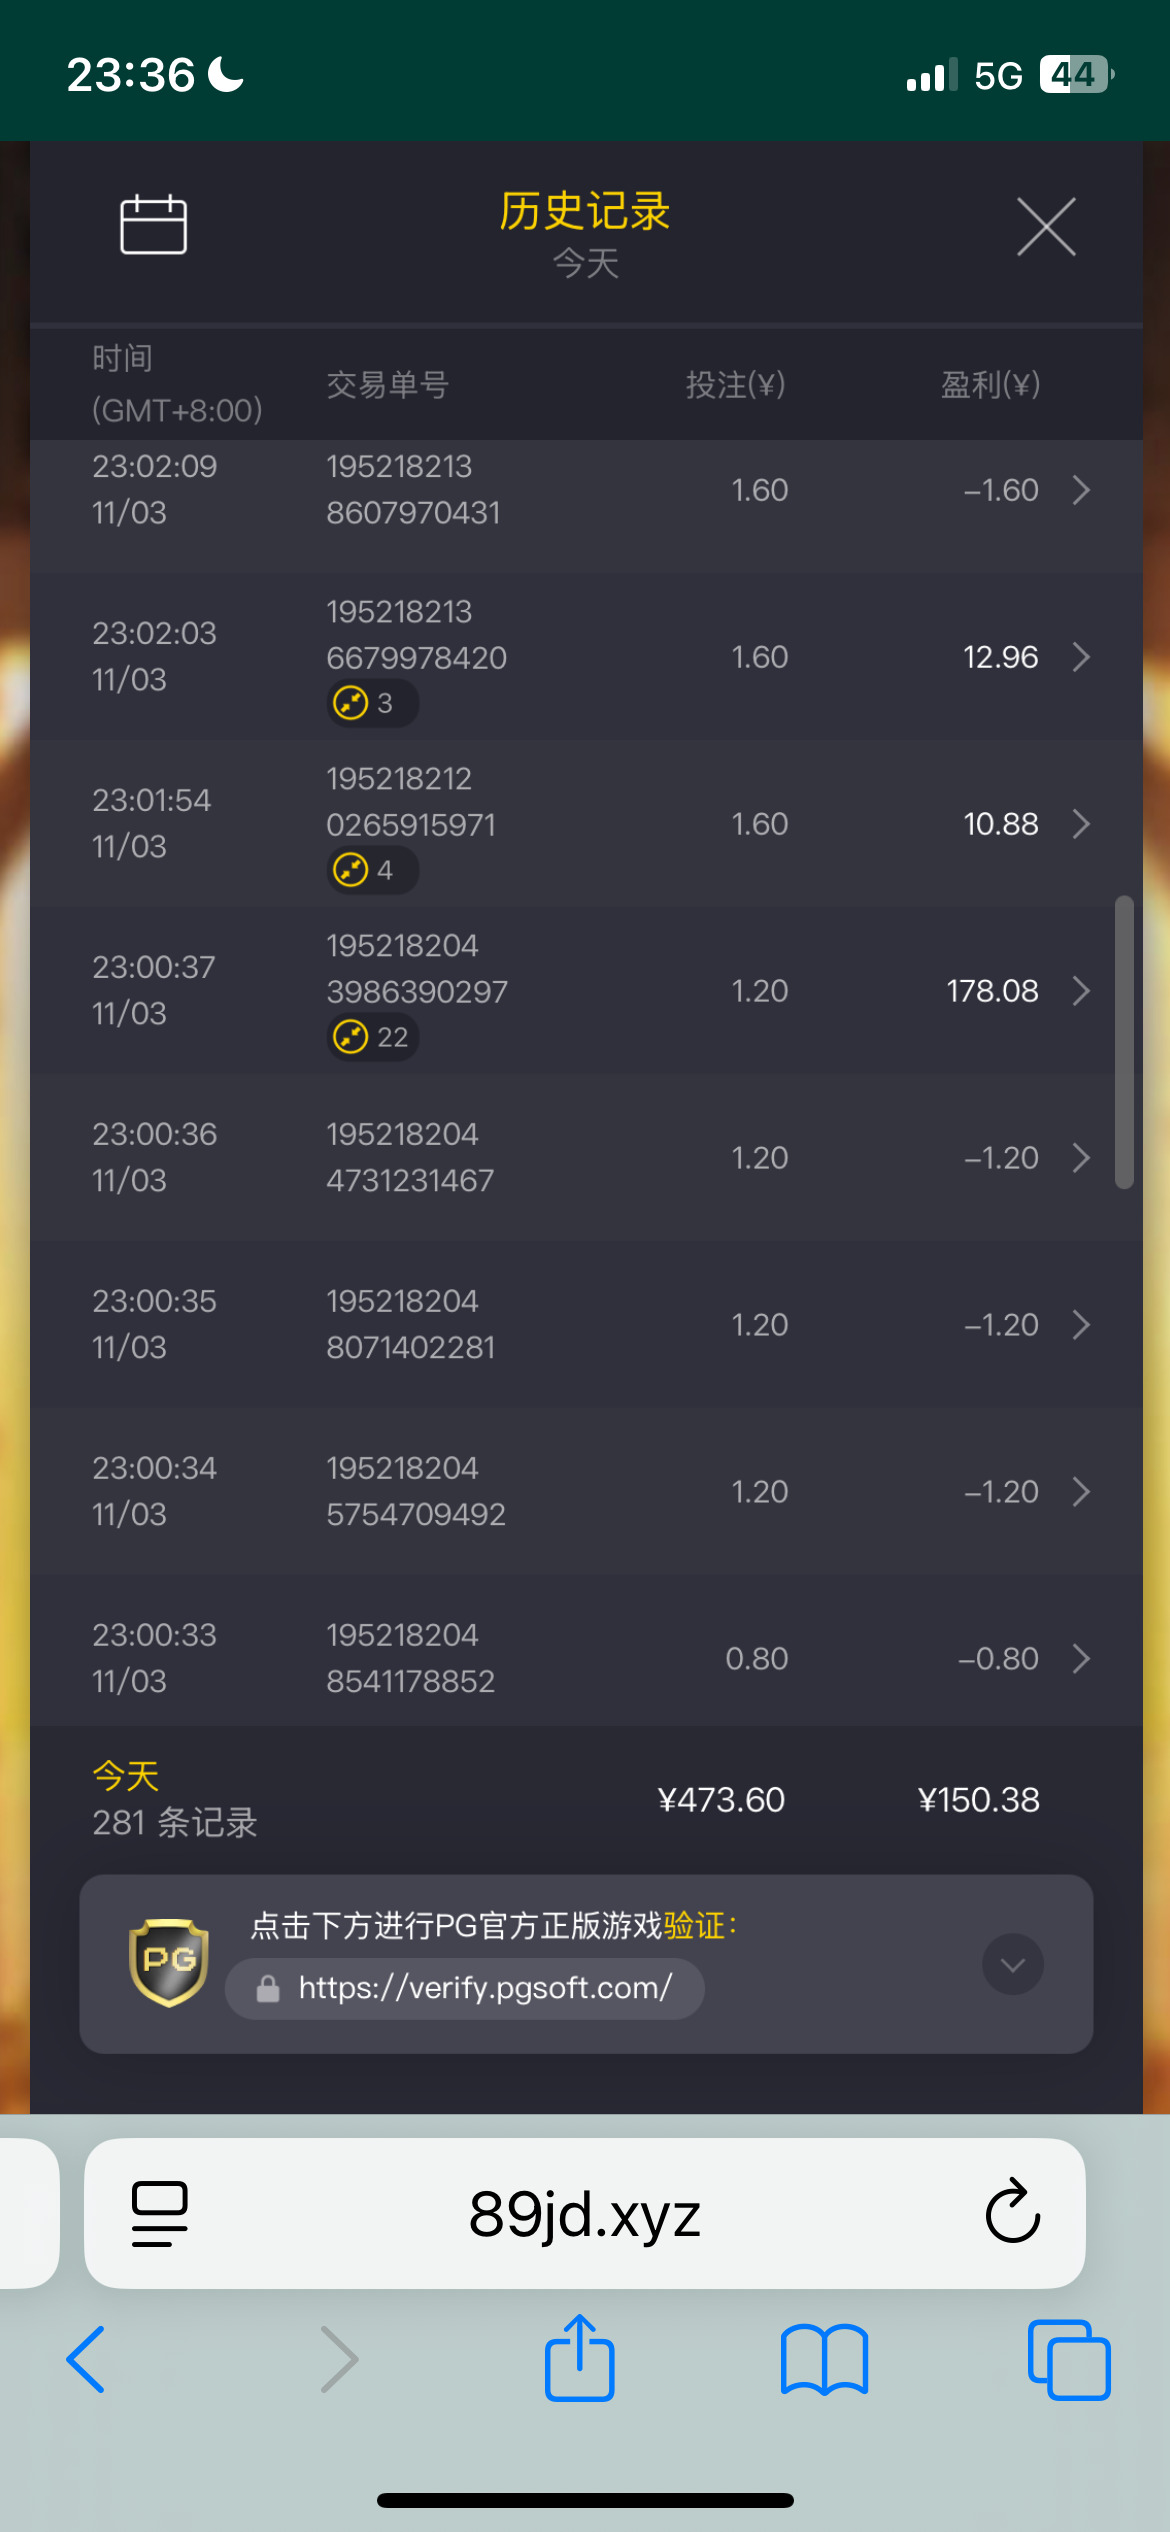The width and height of the screenshot is (1170, 2532).
Task: Tap the Safari share icon
Action: pos(579,2359)
